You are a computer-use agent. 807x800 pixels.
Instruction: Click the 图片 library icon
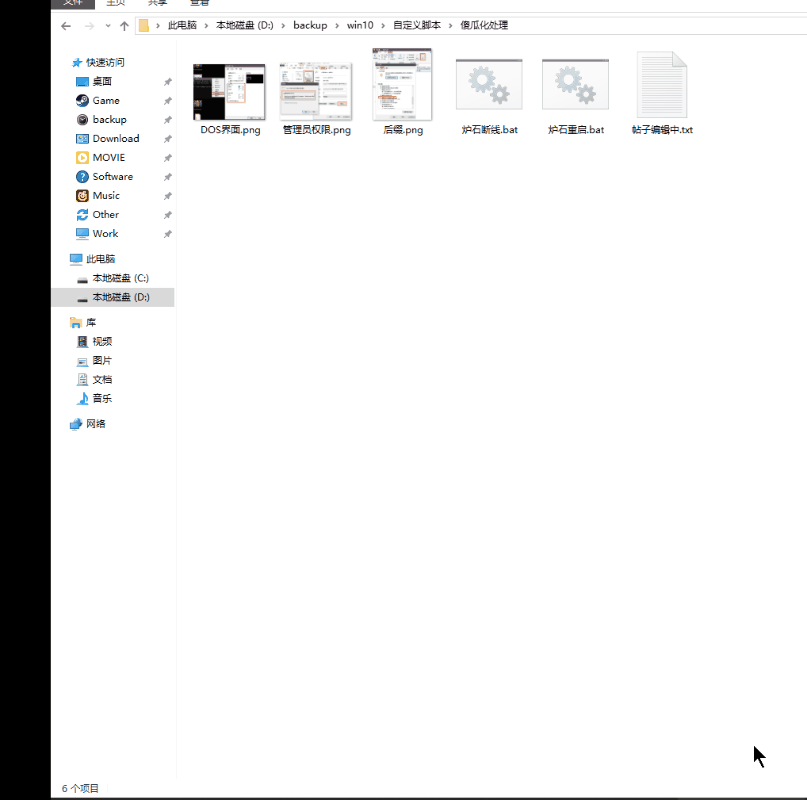[x=82, y=361]
